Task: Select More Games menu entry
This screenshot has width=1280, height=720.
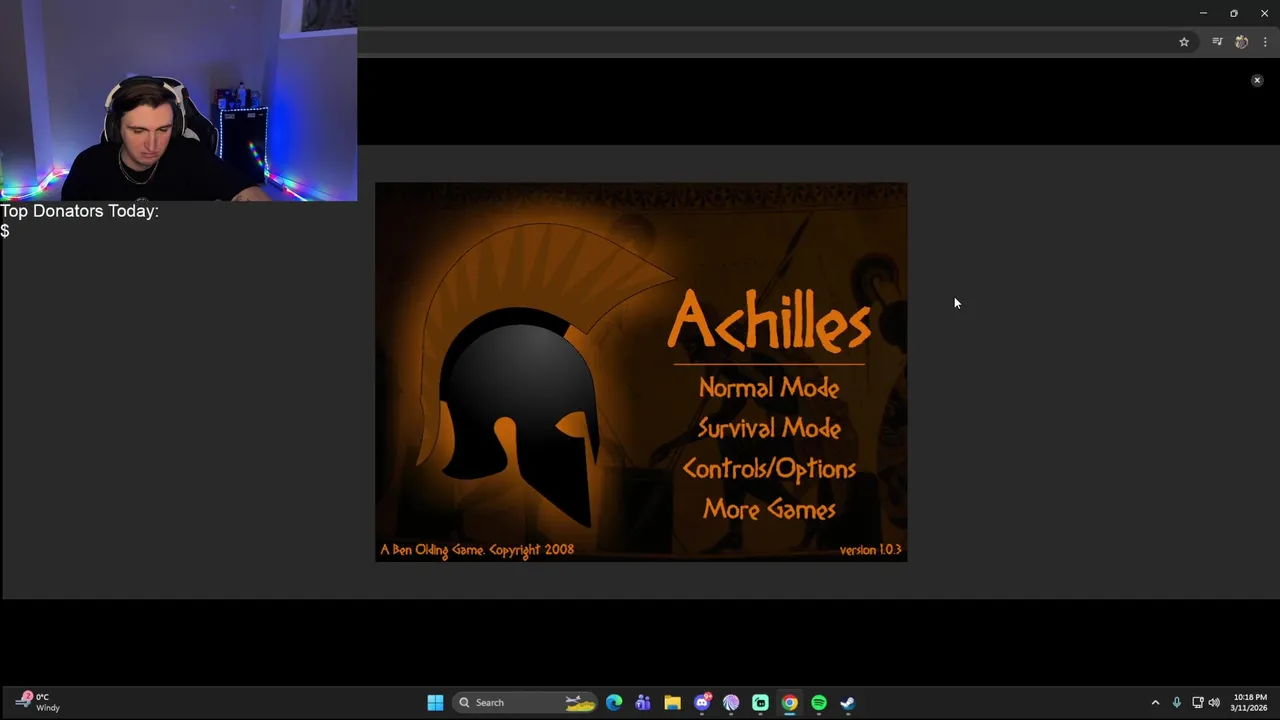Action: tap(768, 510)
